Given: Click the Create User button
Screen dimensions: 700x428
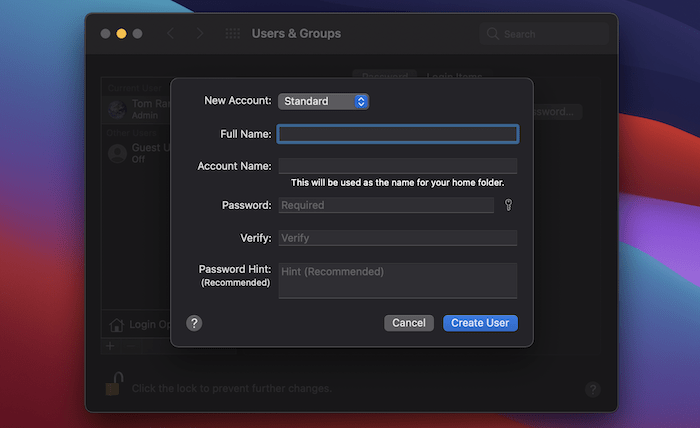Looking at the screenshot, I should tap(480, 323).
